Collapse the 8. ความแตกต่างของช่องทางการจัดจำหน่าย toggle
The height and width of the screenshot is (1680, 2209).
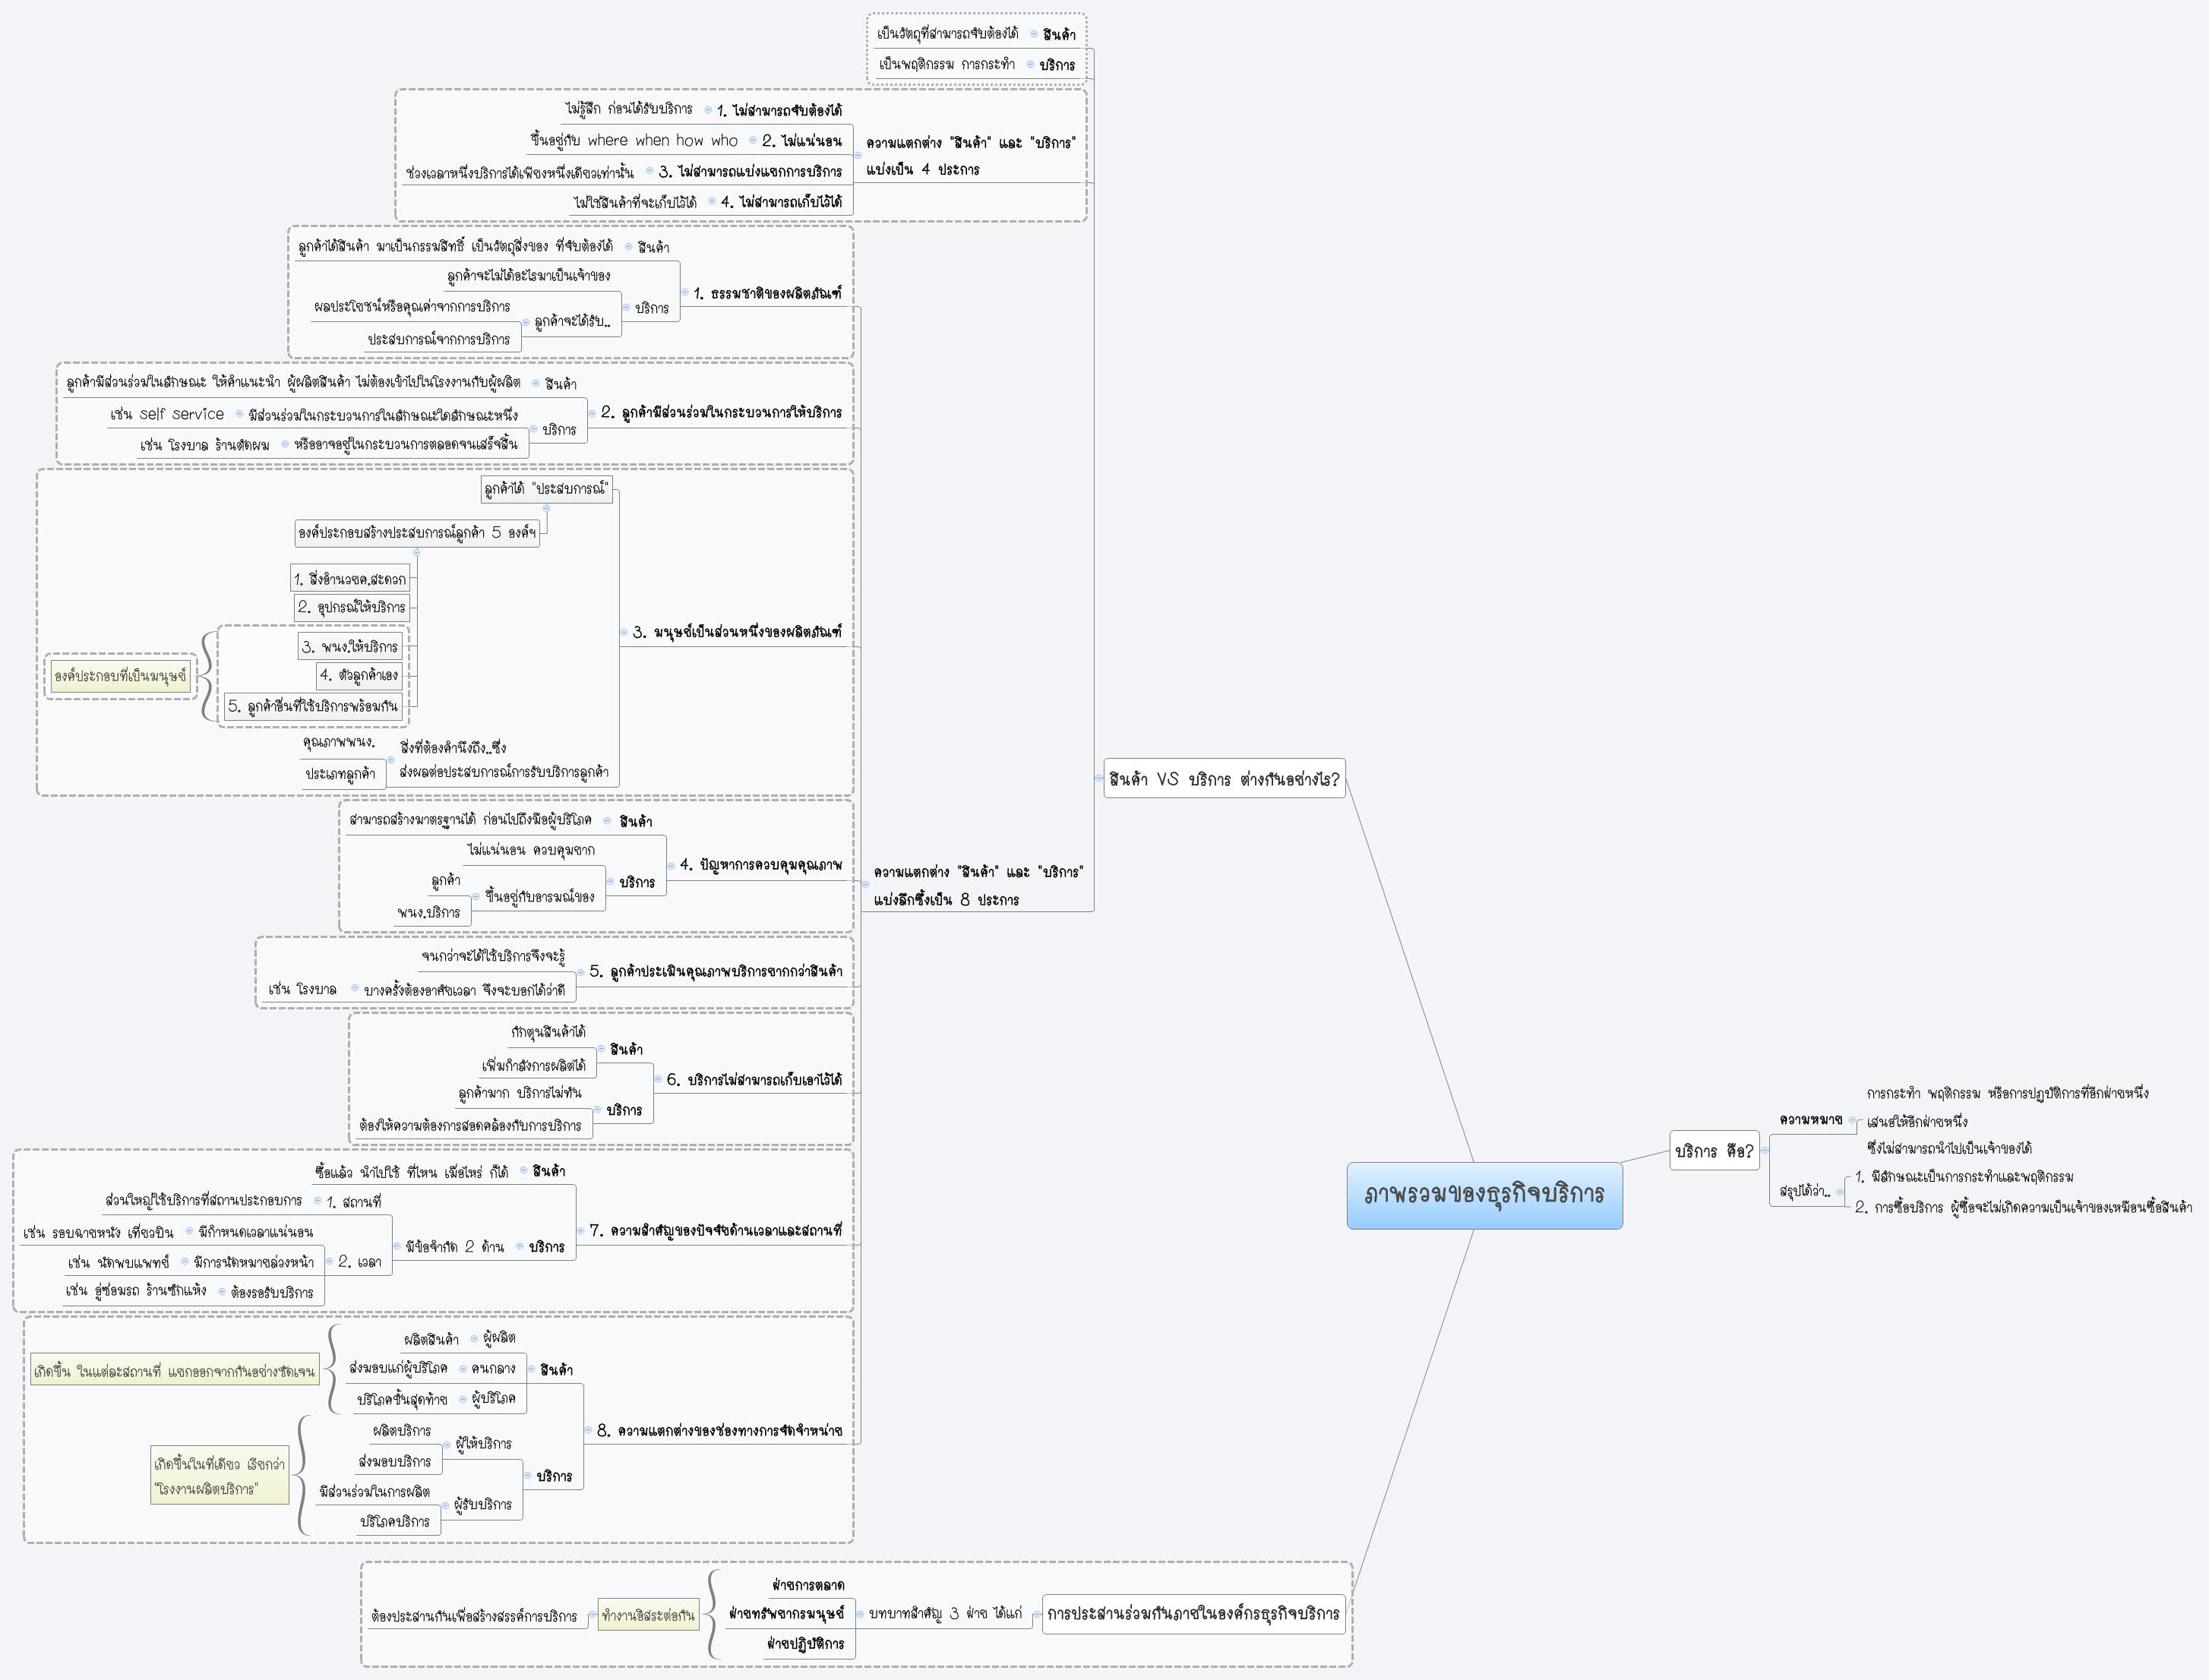(588, 1430)
